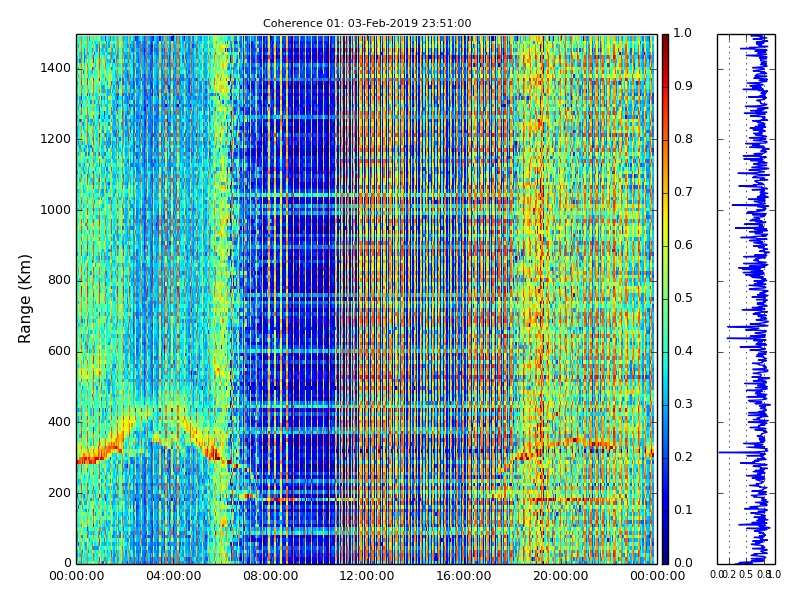Click the colorbar 0.4 label

pos(683,351)
